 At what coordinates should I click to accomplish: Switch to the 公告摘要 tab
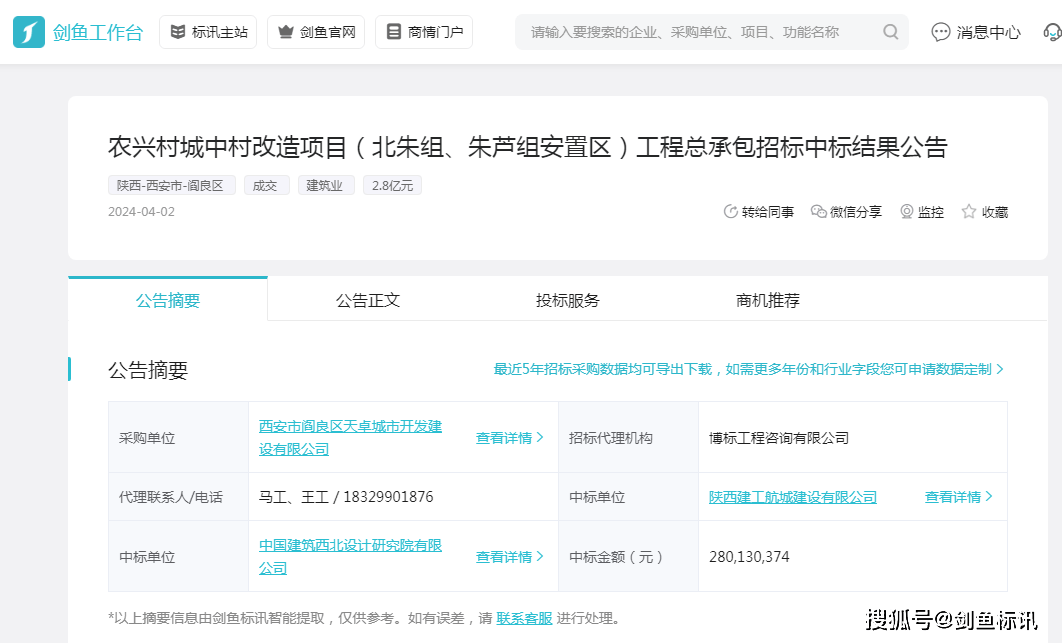click(x=168, y=300)
